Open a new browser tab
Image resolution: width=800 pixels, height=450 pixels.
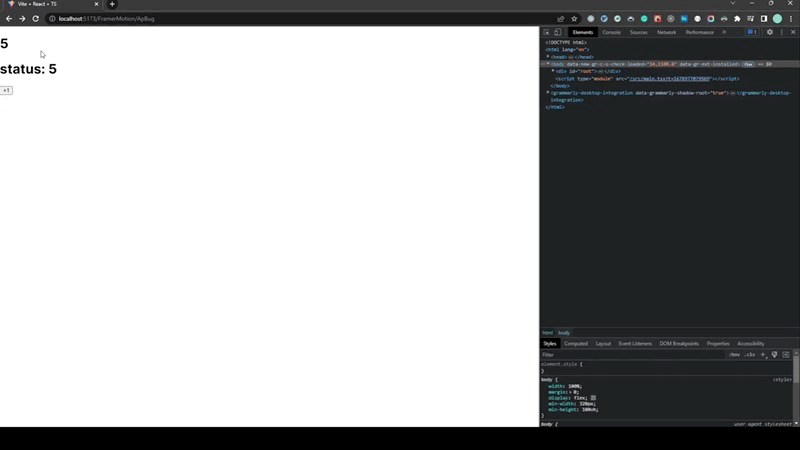112,4
